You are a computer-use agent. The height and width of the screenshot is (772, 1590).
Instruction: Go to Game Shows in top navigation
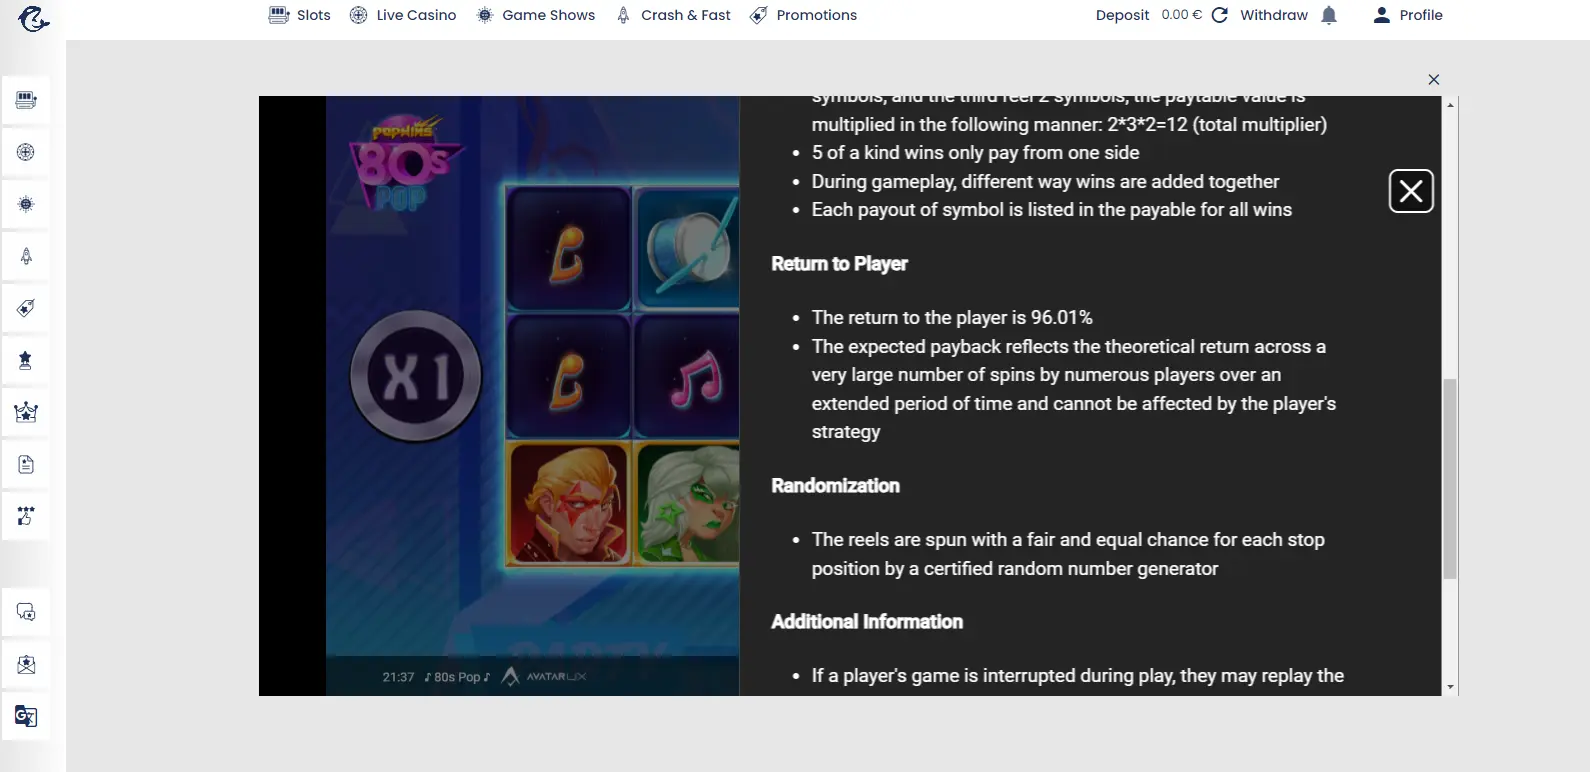(536, 15)
